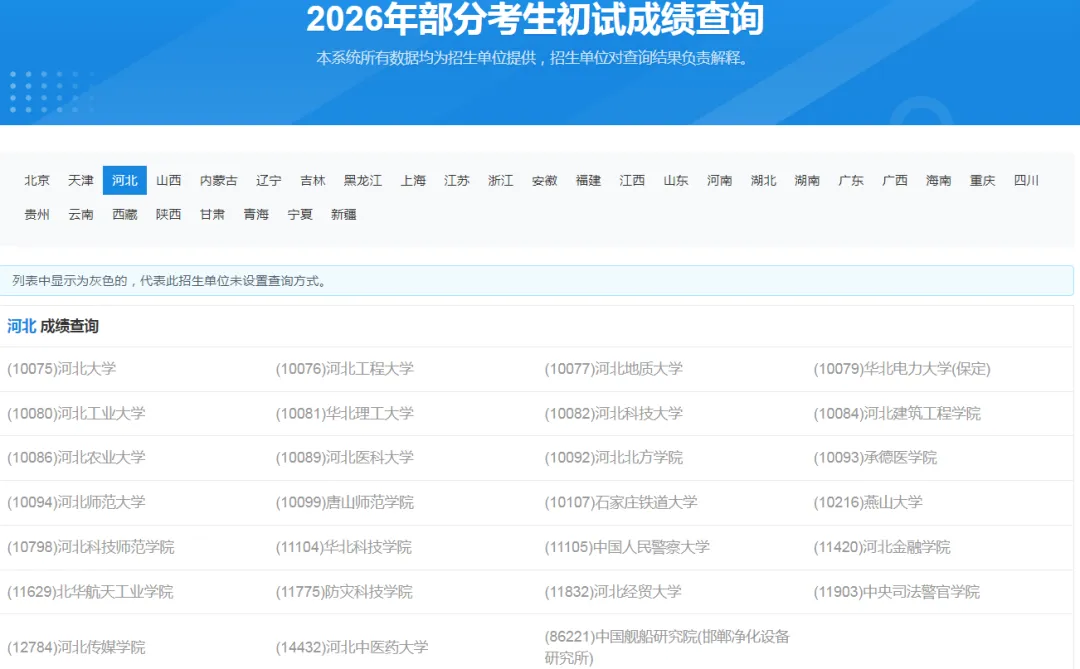This screenshot has width=1080, height=669.
Task: Select the 天津 province tab
Action: coord(81,181)
